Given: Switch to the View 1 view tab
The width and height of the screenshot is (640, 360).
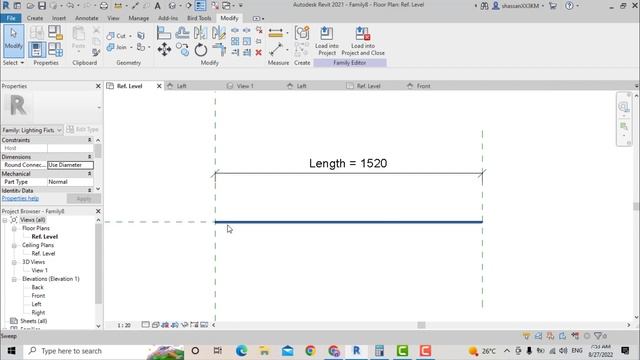Looking at the screenshot, I should tap(245, 86).
